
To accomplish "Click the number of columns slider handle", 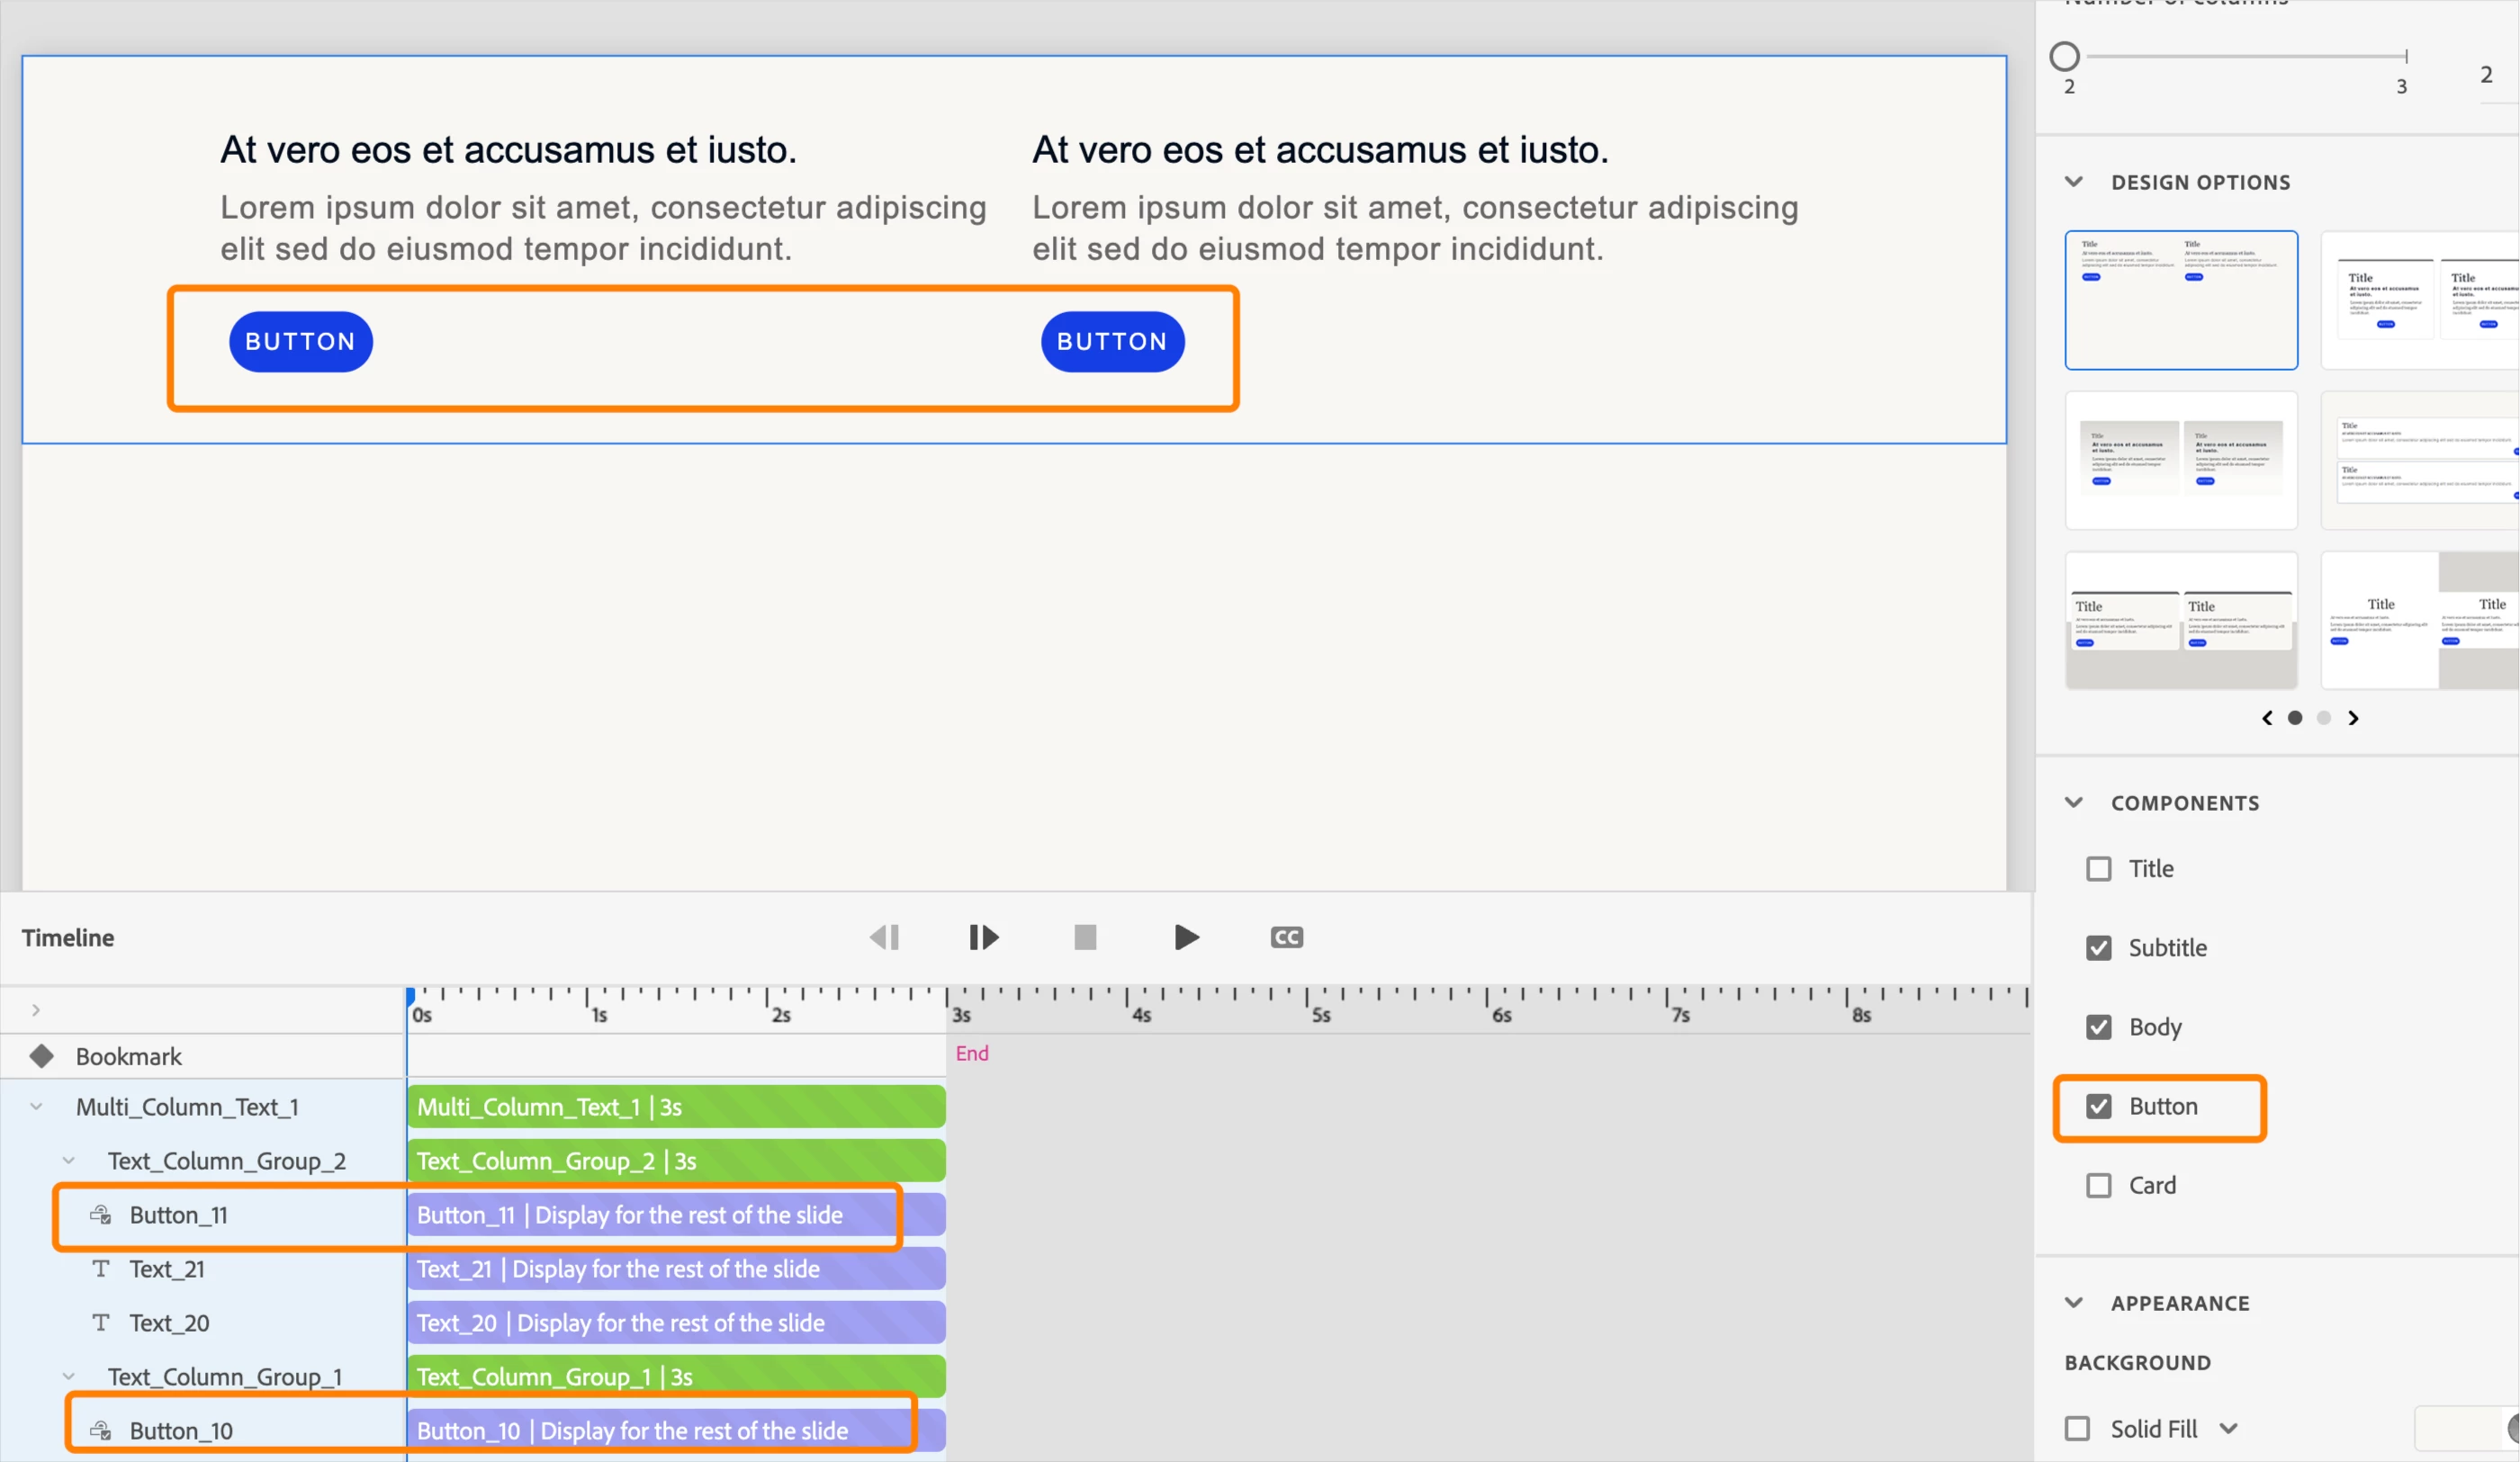I will pyautogui.click(x=2065, y=56).
